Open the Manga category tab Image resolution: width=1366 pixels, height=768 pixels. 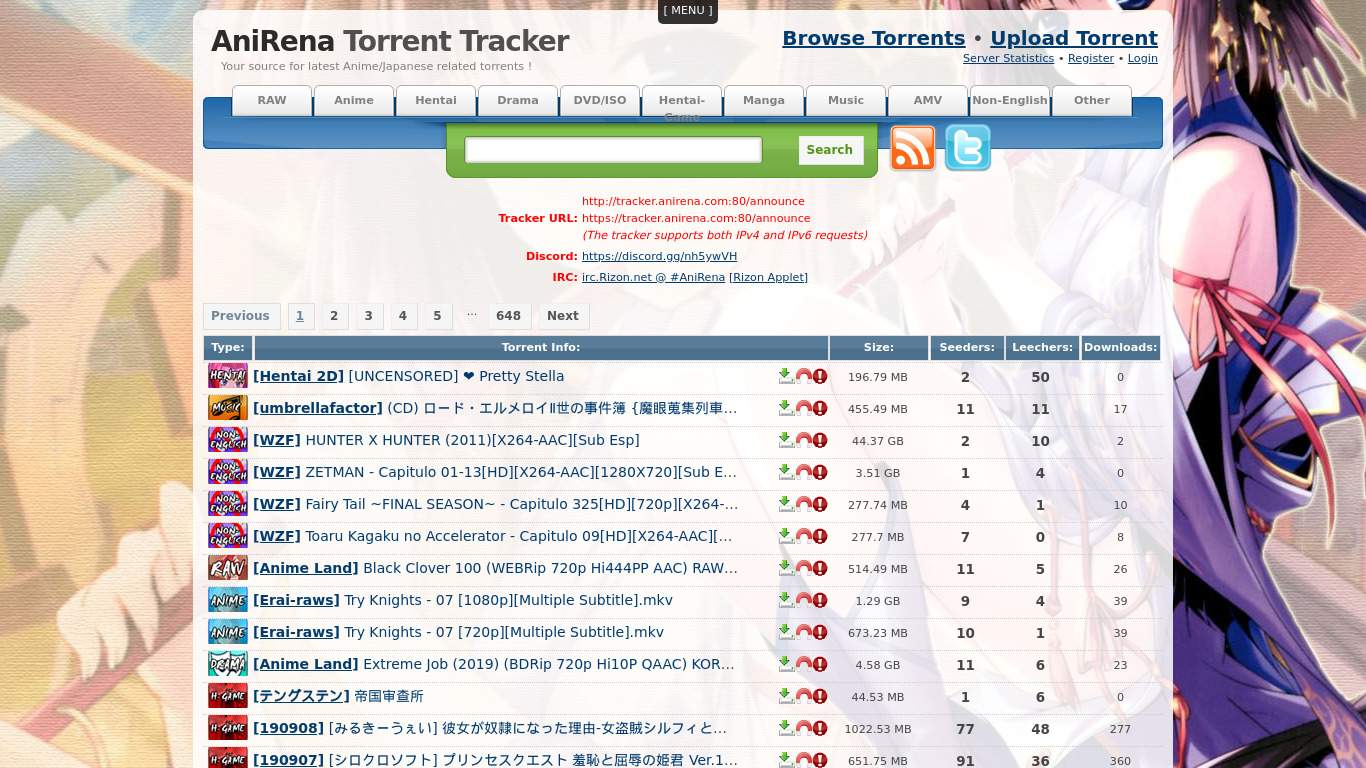pos(764,101)
